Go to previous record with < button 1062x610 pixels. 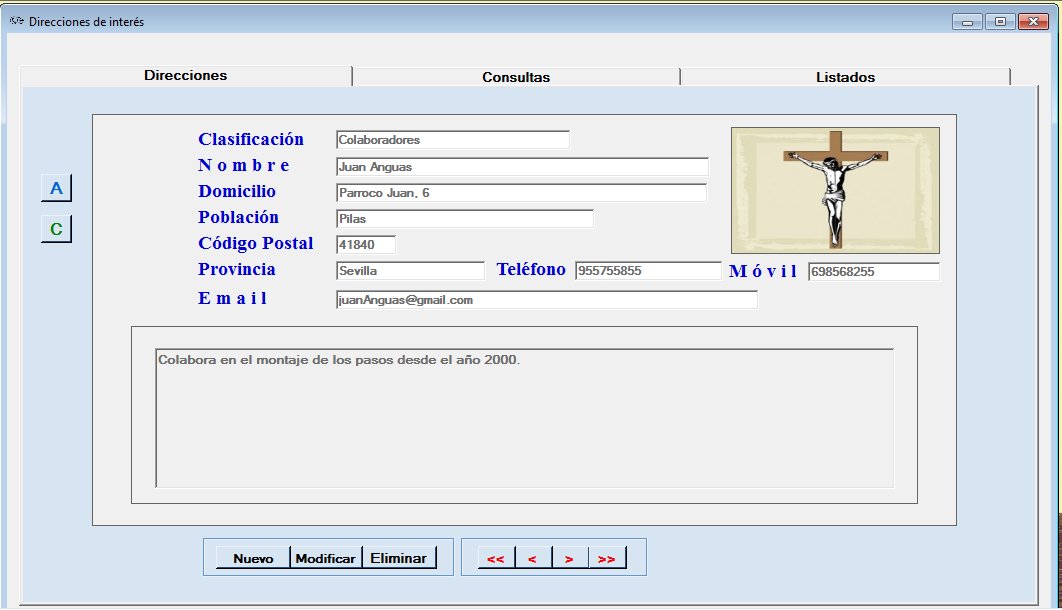[x=532, y=559]
